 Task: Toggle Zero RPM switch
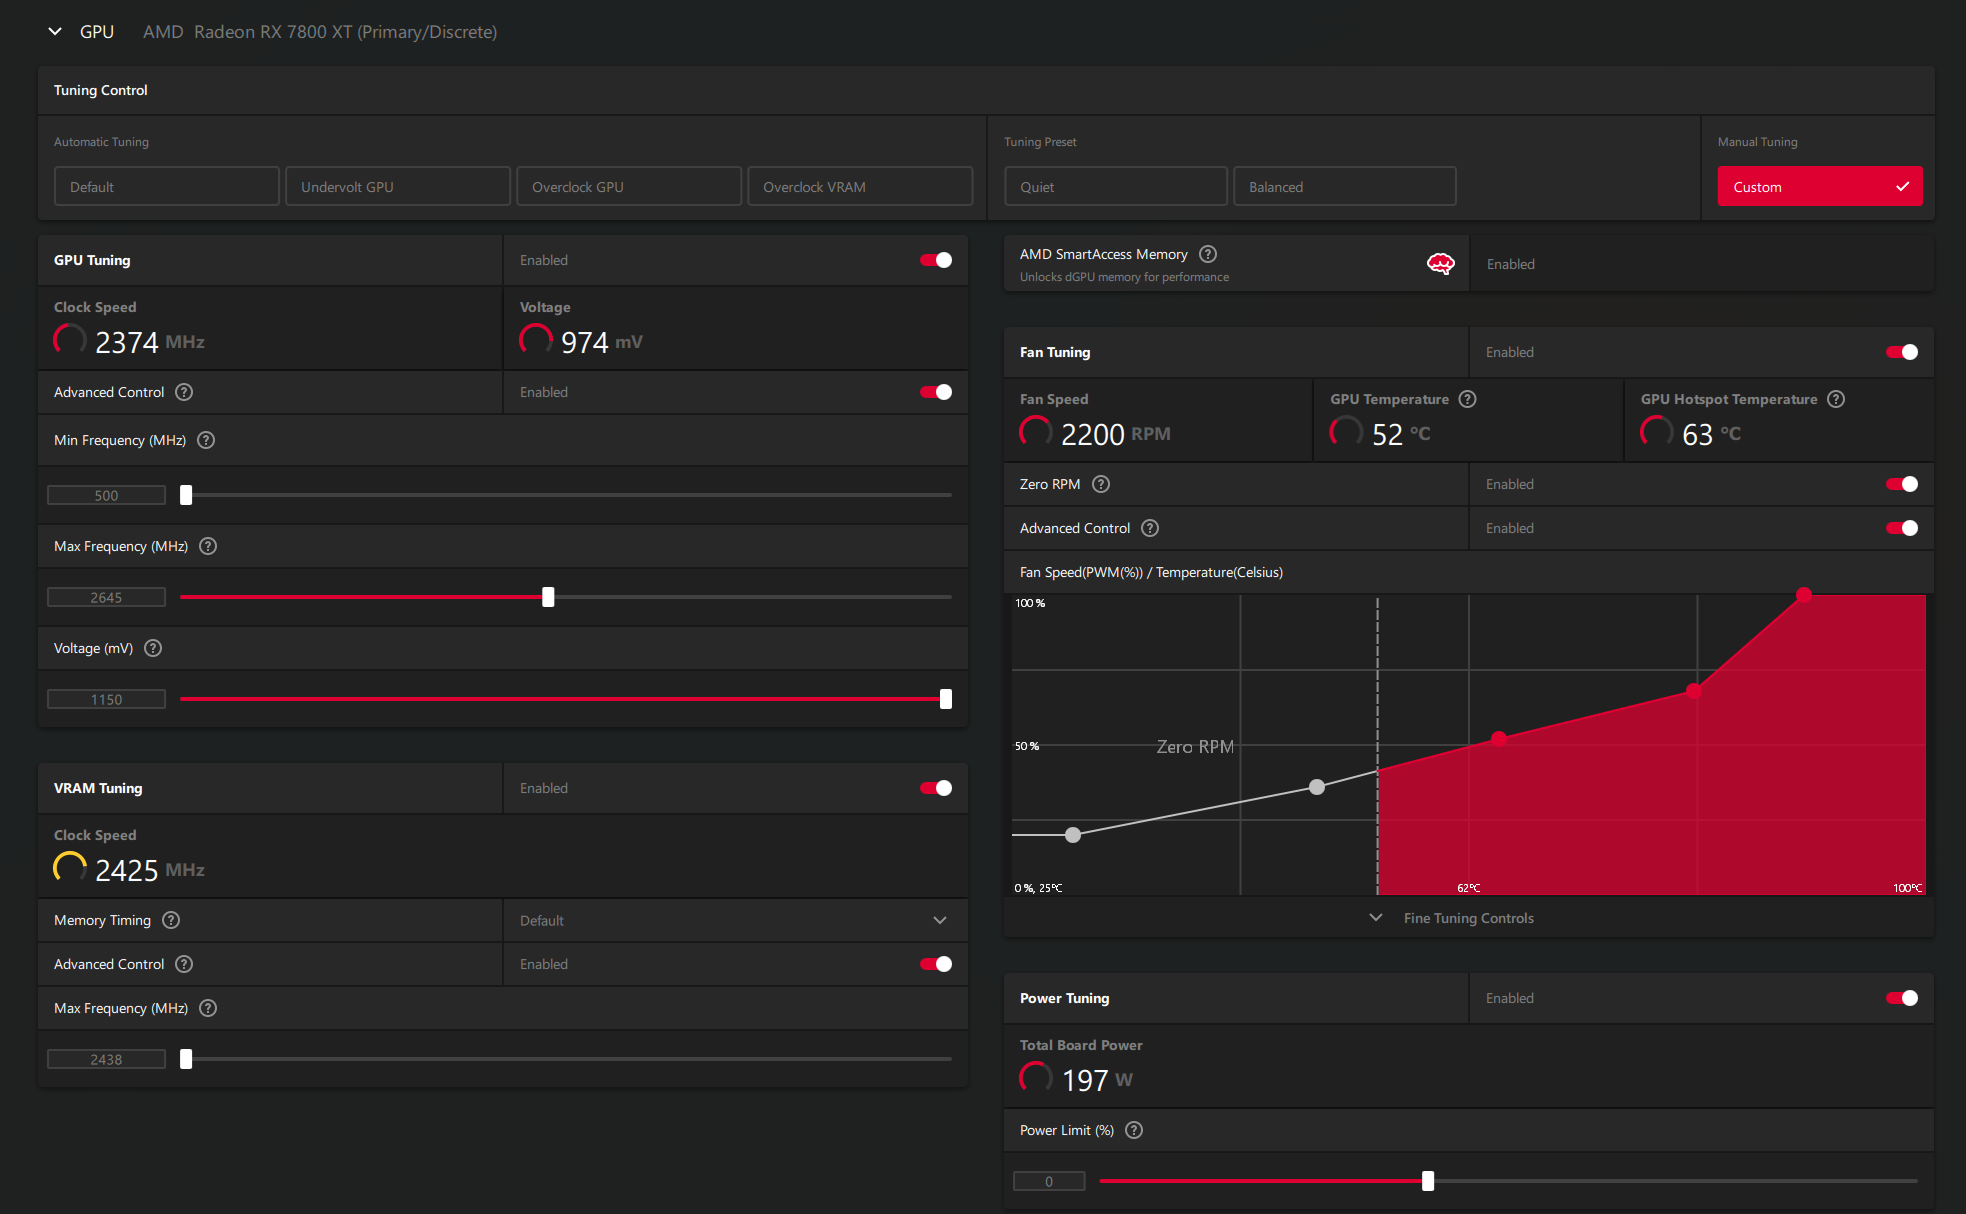[1902, 484]
